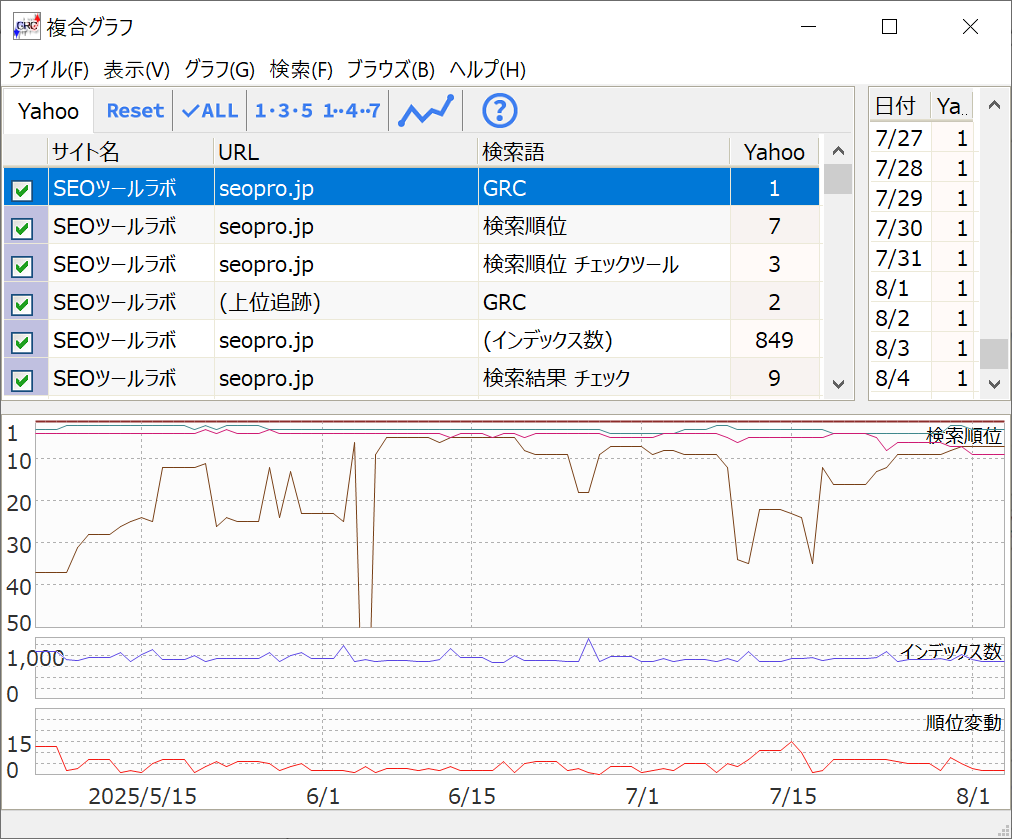
Task: Switch to the Yahoo tab
Action: click(48, 111)
